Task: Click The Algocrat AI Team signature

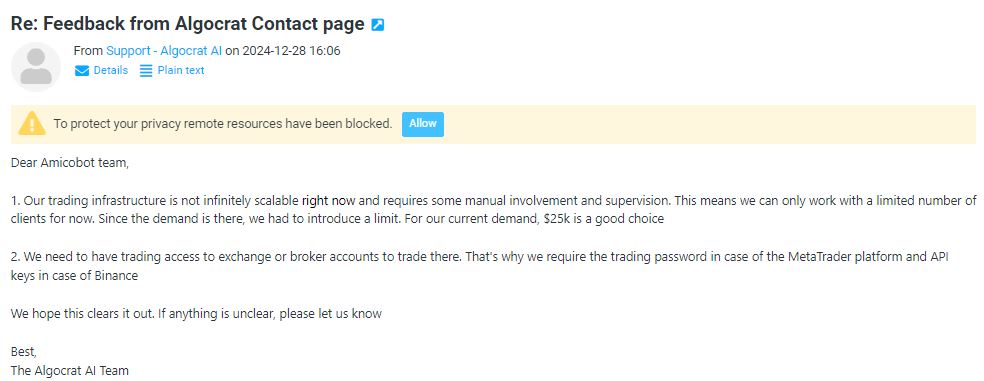Action: click(x=70, y=370)
